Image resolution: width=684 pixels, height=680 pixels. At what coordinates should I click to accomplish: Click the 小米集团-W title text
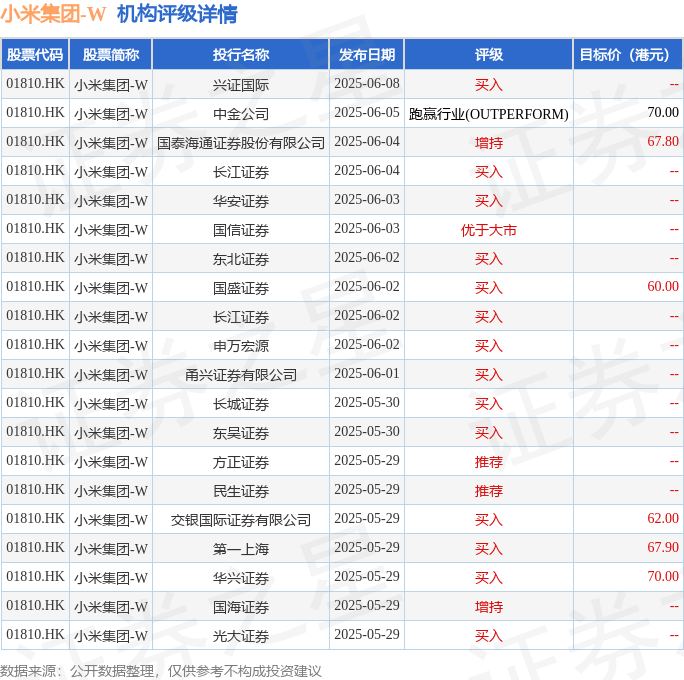pos(53,14)
